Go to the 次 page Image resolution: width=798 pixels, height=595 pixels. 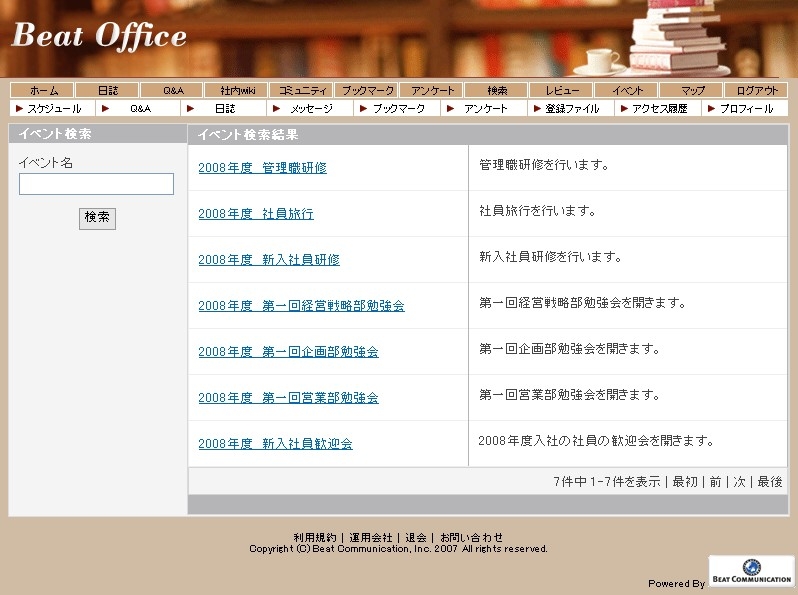point(739,481)
